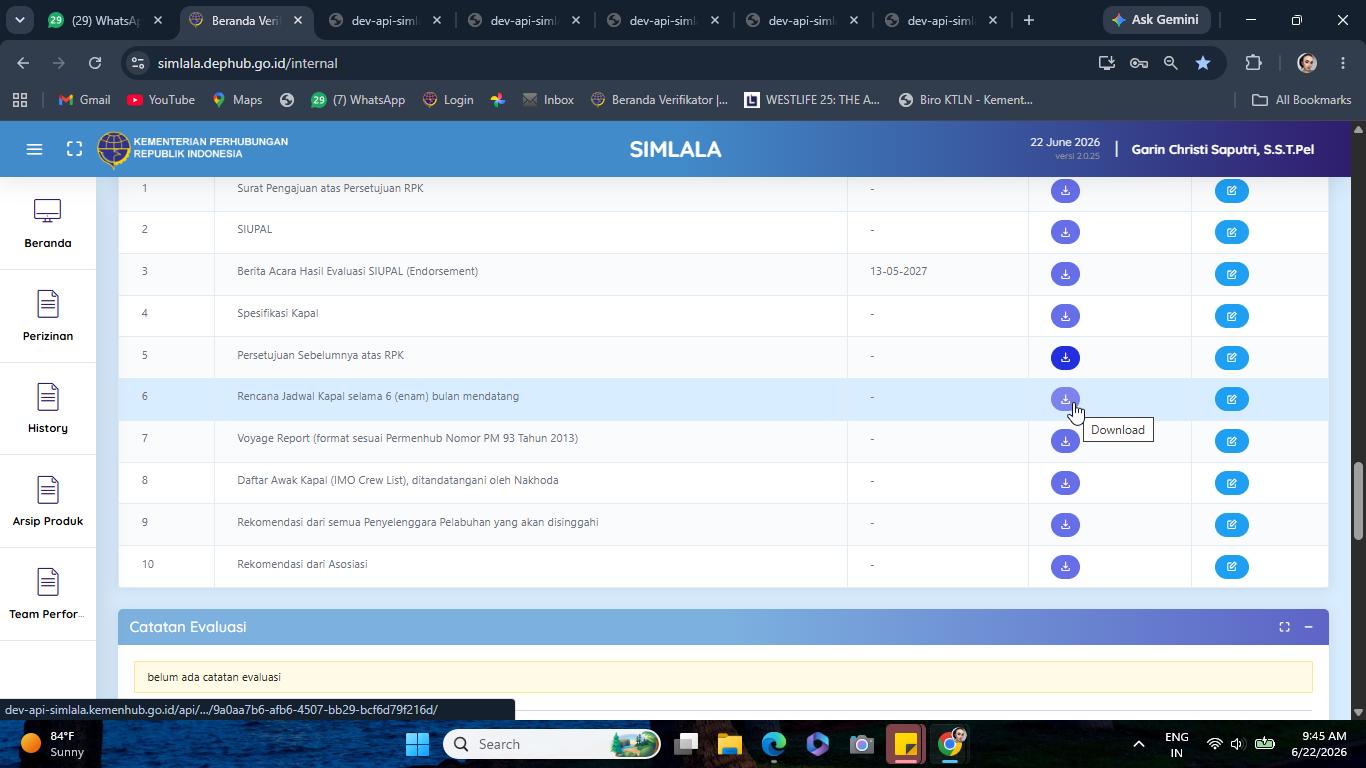
Task: Download Daftar Awak Kapal crew list
Action: (1065, 483)
